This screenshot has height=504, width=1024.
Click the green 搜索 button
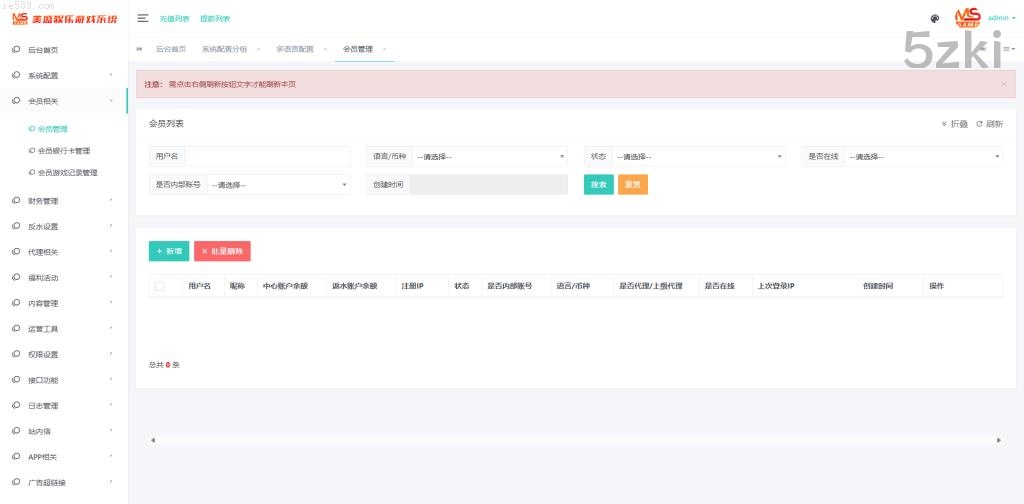click(x=598, y=185)
